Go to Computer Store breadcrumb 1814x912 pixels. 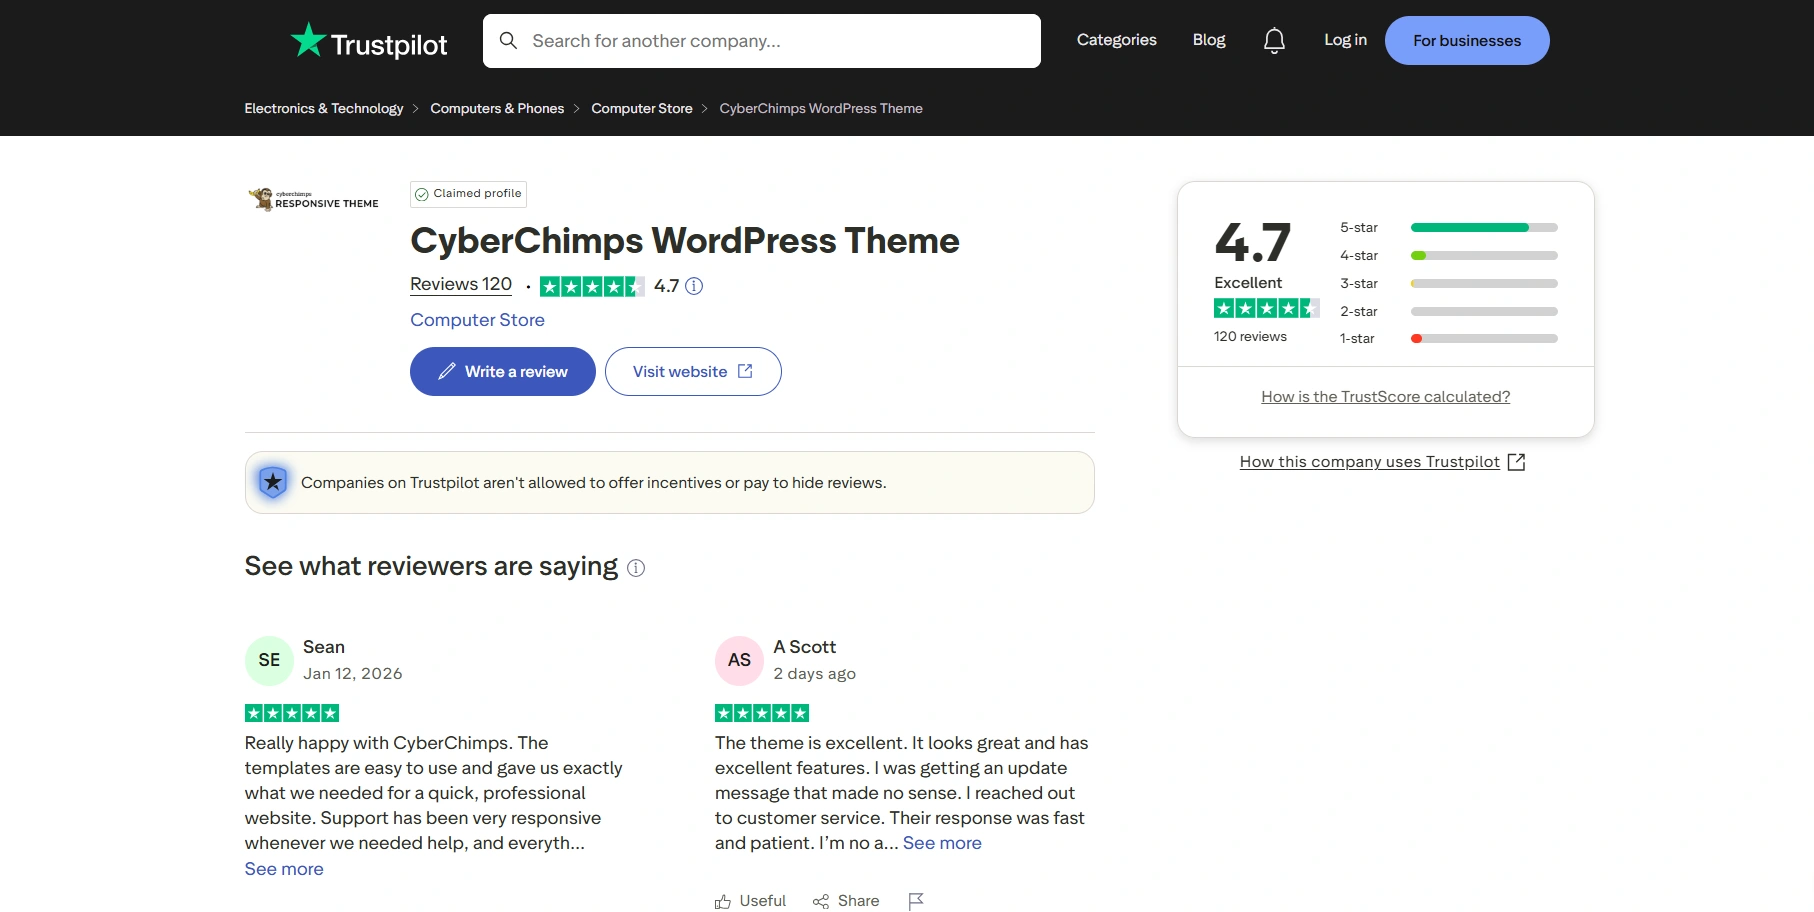coord(642,108)
